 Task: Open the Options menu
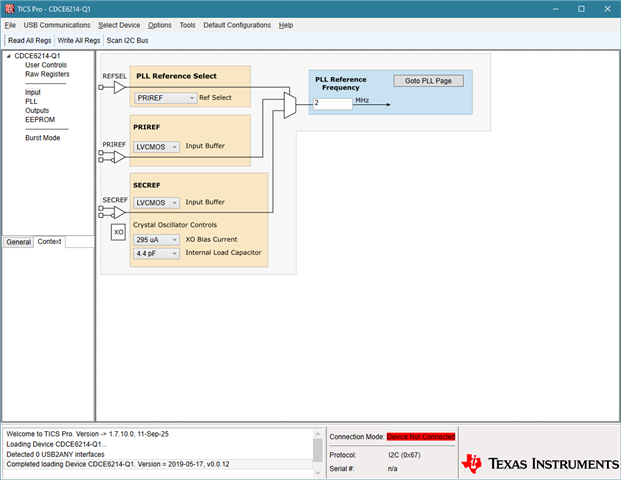(160, 25)
